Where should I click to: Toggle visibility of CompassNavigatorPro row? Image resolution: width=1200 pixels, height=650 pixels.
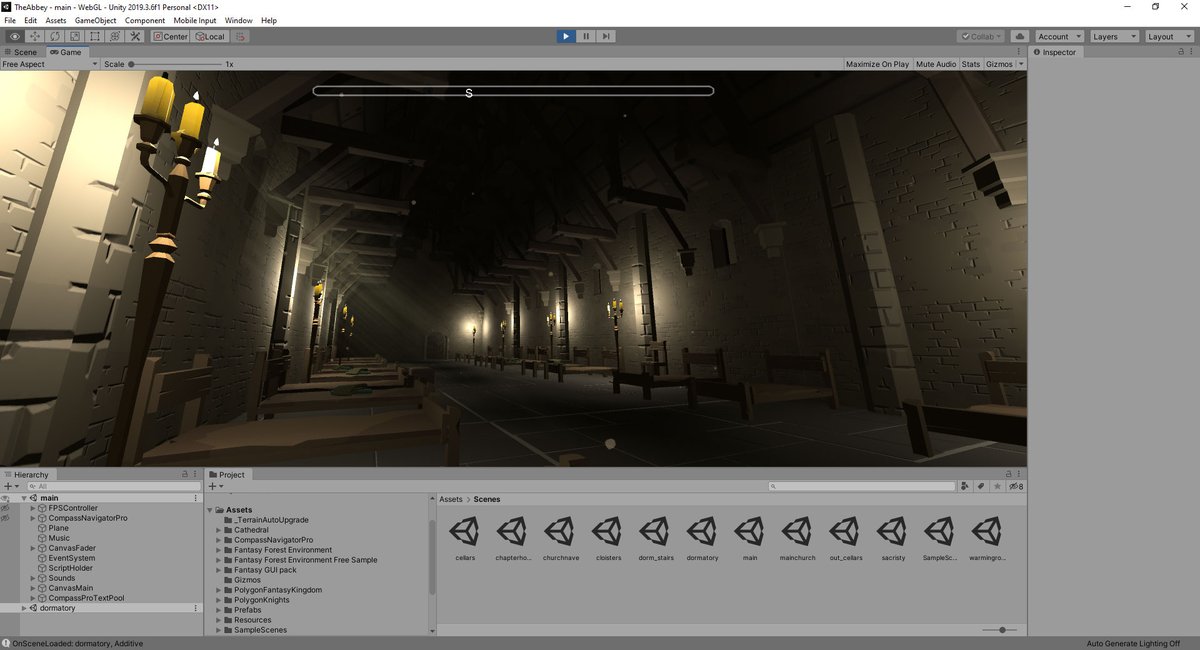pos(5,518)
